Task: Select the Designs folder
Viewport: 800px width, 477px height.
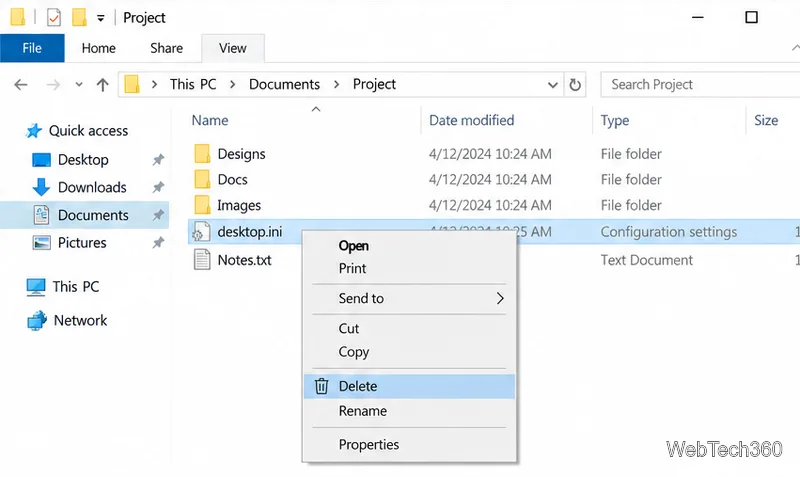Action: 241,154
